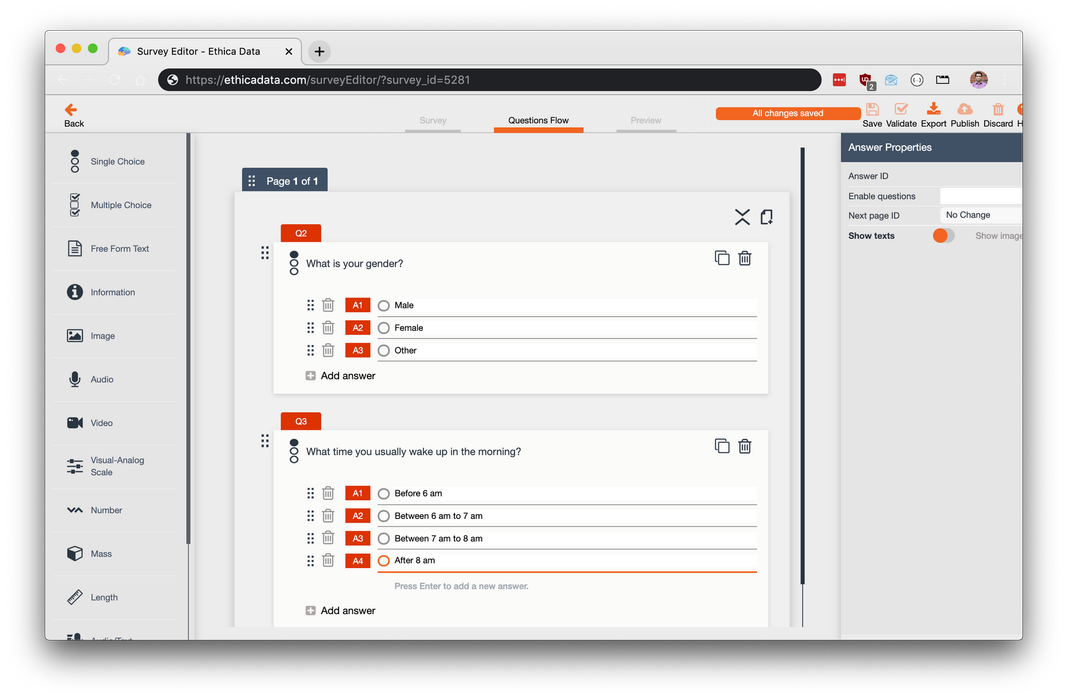Click the Validate survey icon
This screenshot has width=1068, height=700.
[x=901, y=111]
